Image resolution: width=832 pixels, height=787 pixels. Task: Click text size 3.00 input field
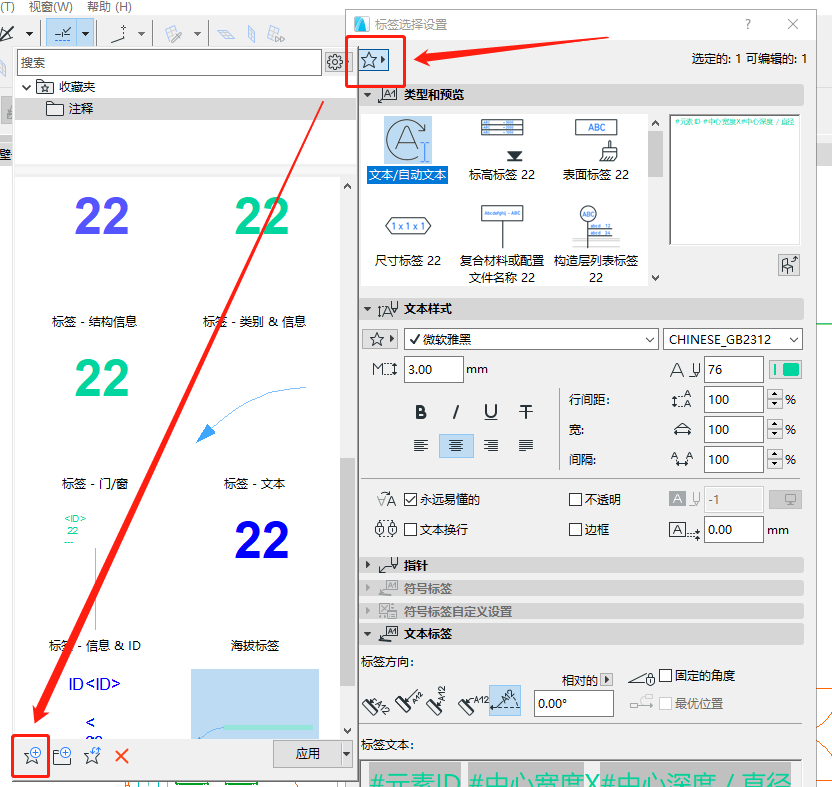pyautogui.click(x=434, y=369)
